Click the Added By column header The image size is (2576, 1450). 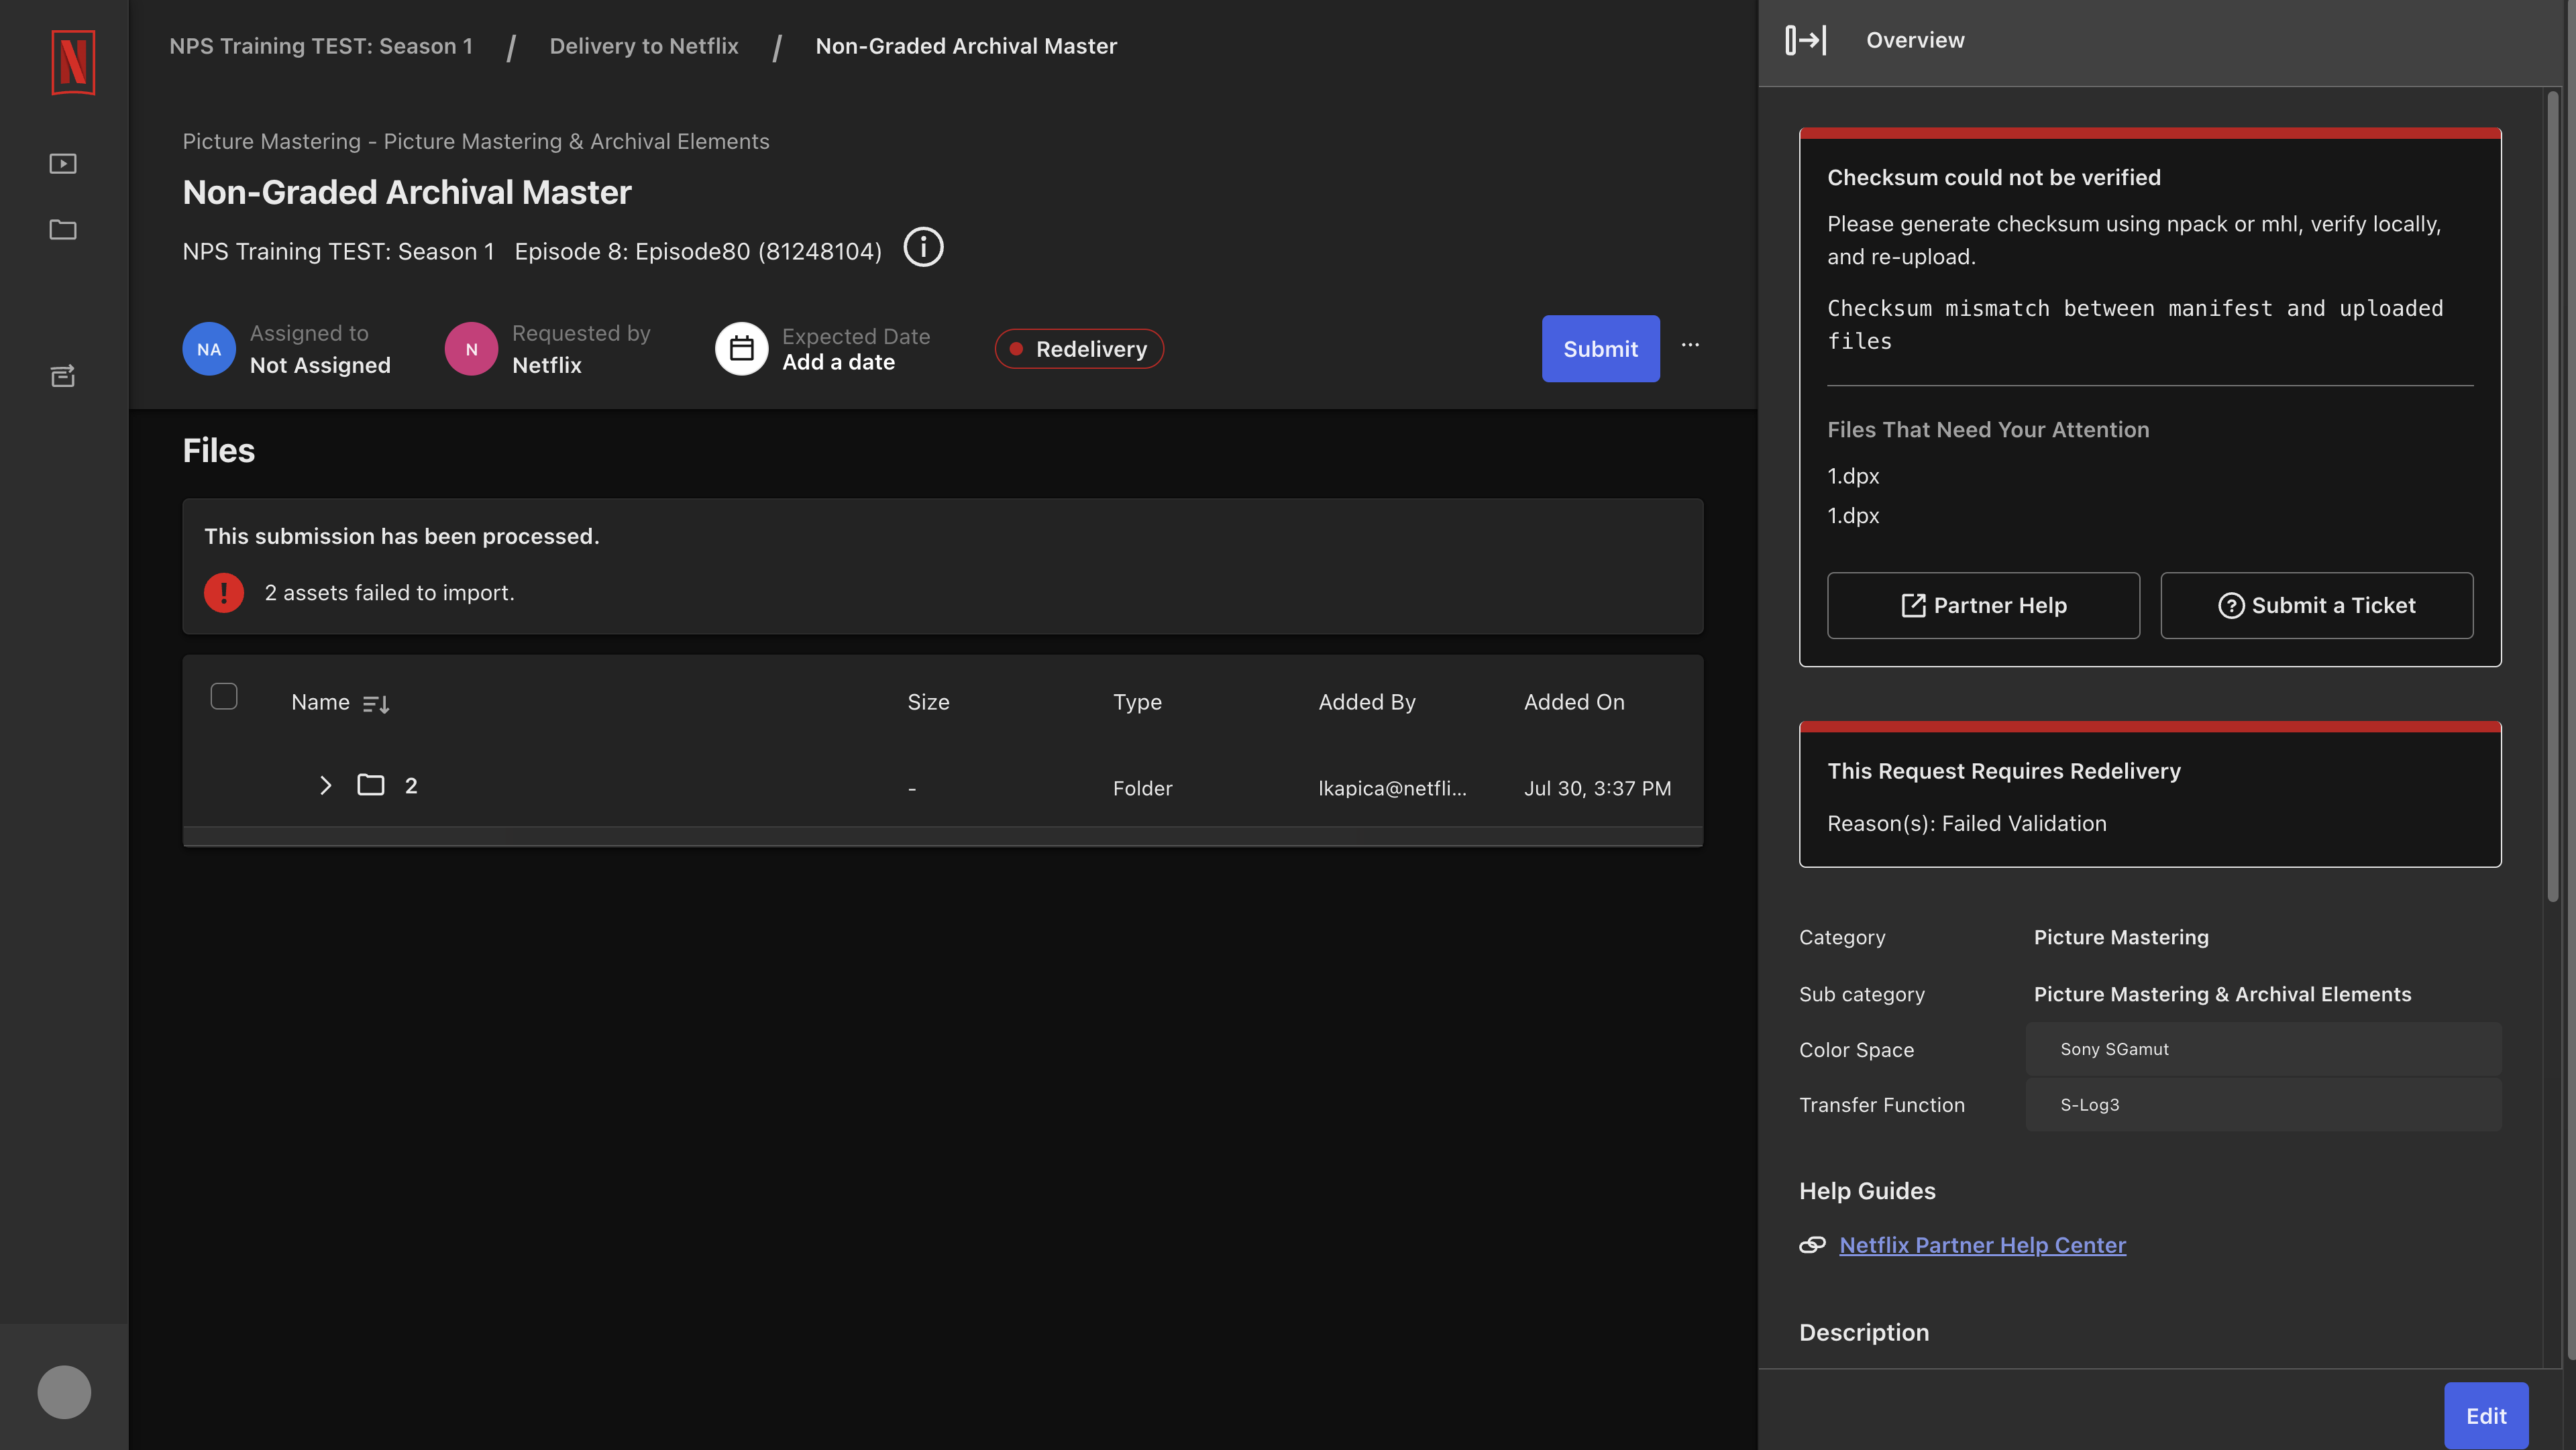(x=1367, y=702)
